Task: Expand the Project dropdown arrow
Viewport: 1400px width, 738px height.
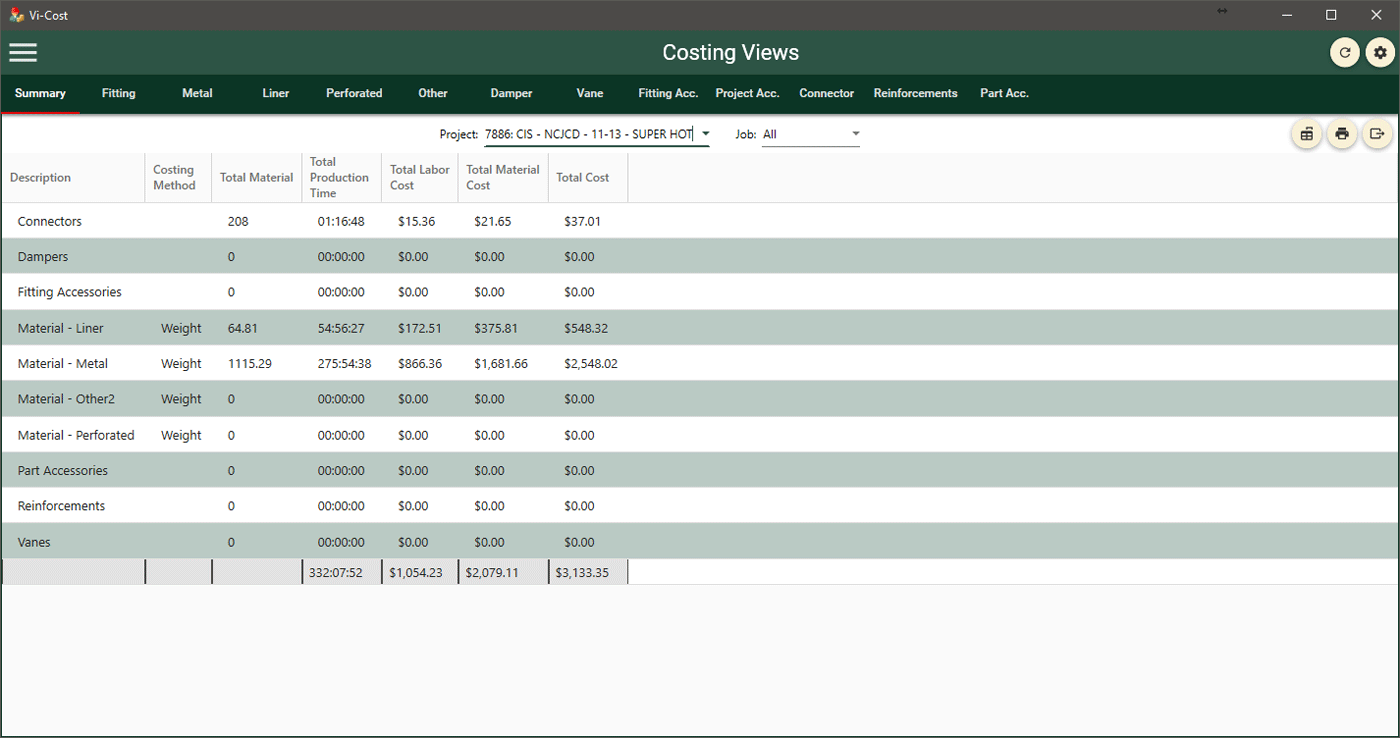Action: [x=705, y=134]
